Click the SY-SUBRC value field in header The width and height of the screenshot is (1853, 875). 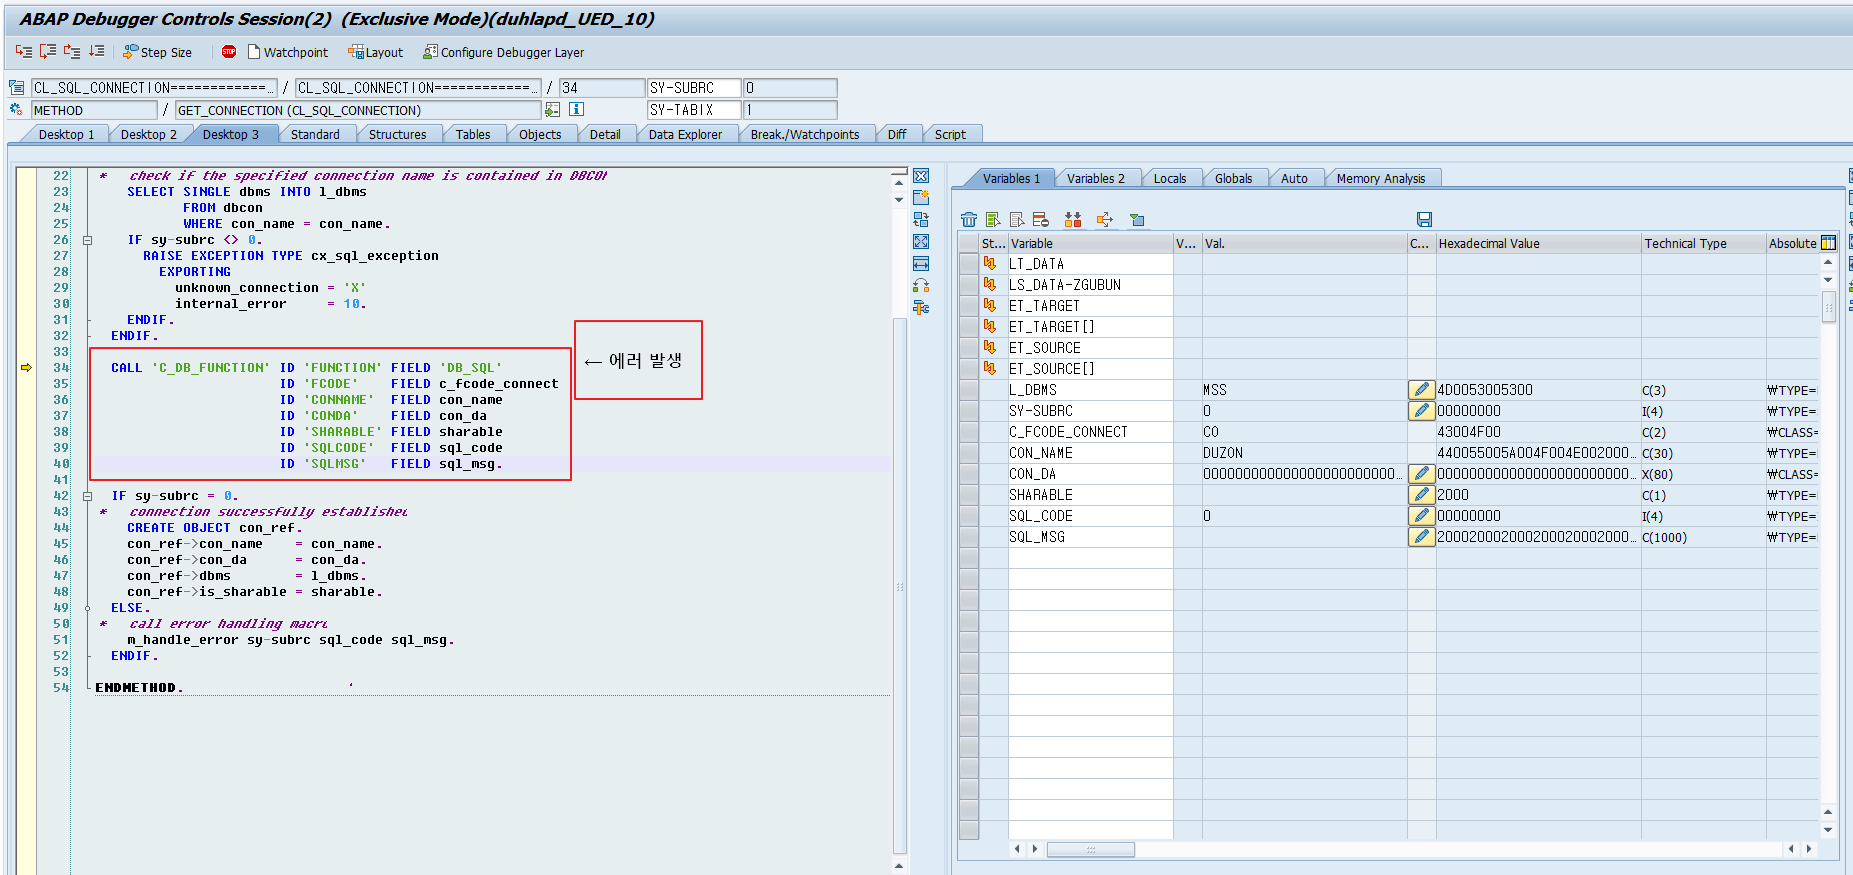[x=790, y=88]
